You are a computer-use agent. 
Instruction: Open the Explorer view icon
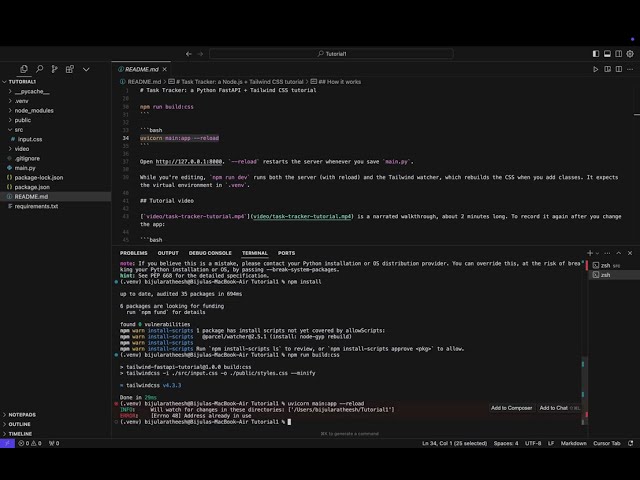coord(24,69)
